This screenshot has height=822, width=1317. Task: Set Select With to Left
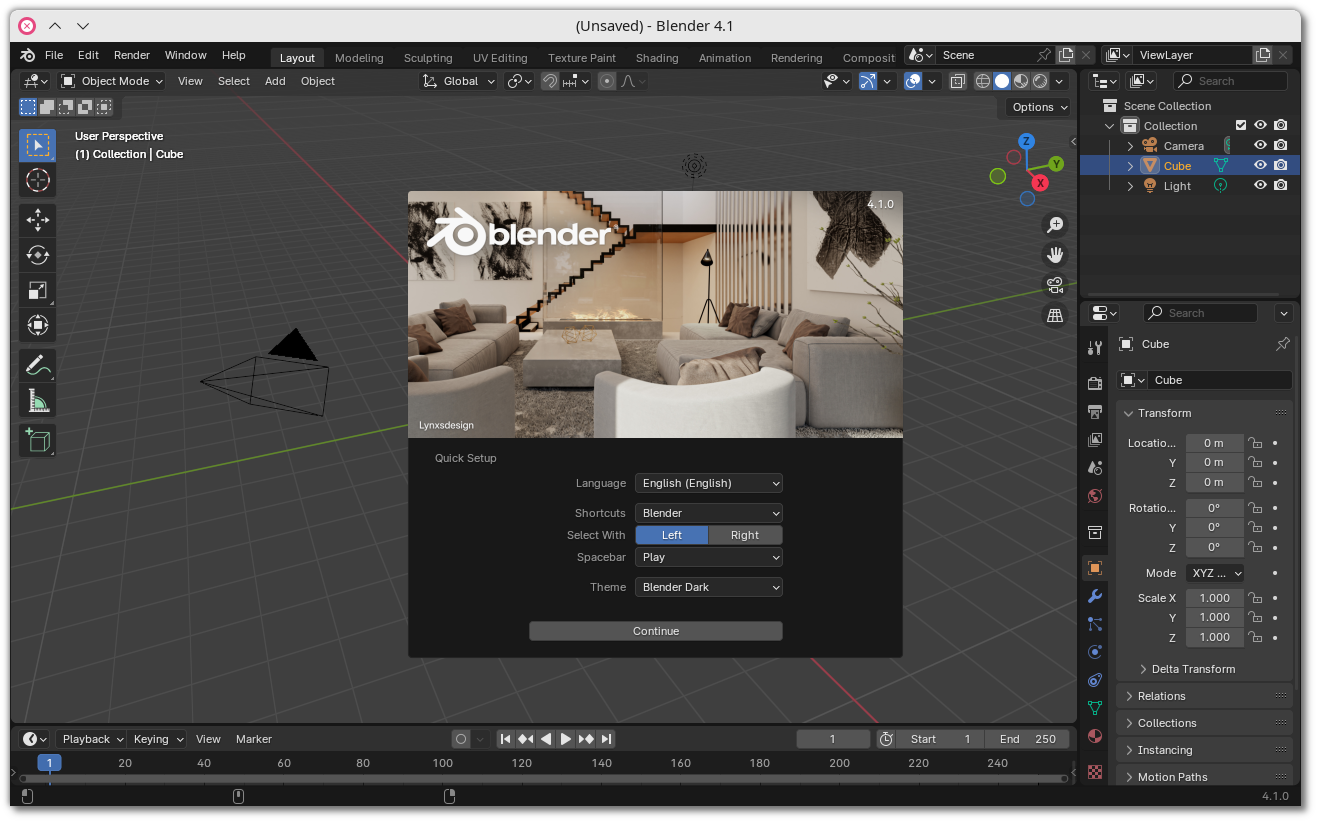pyautogui.click(x=672, y=535)
